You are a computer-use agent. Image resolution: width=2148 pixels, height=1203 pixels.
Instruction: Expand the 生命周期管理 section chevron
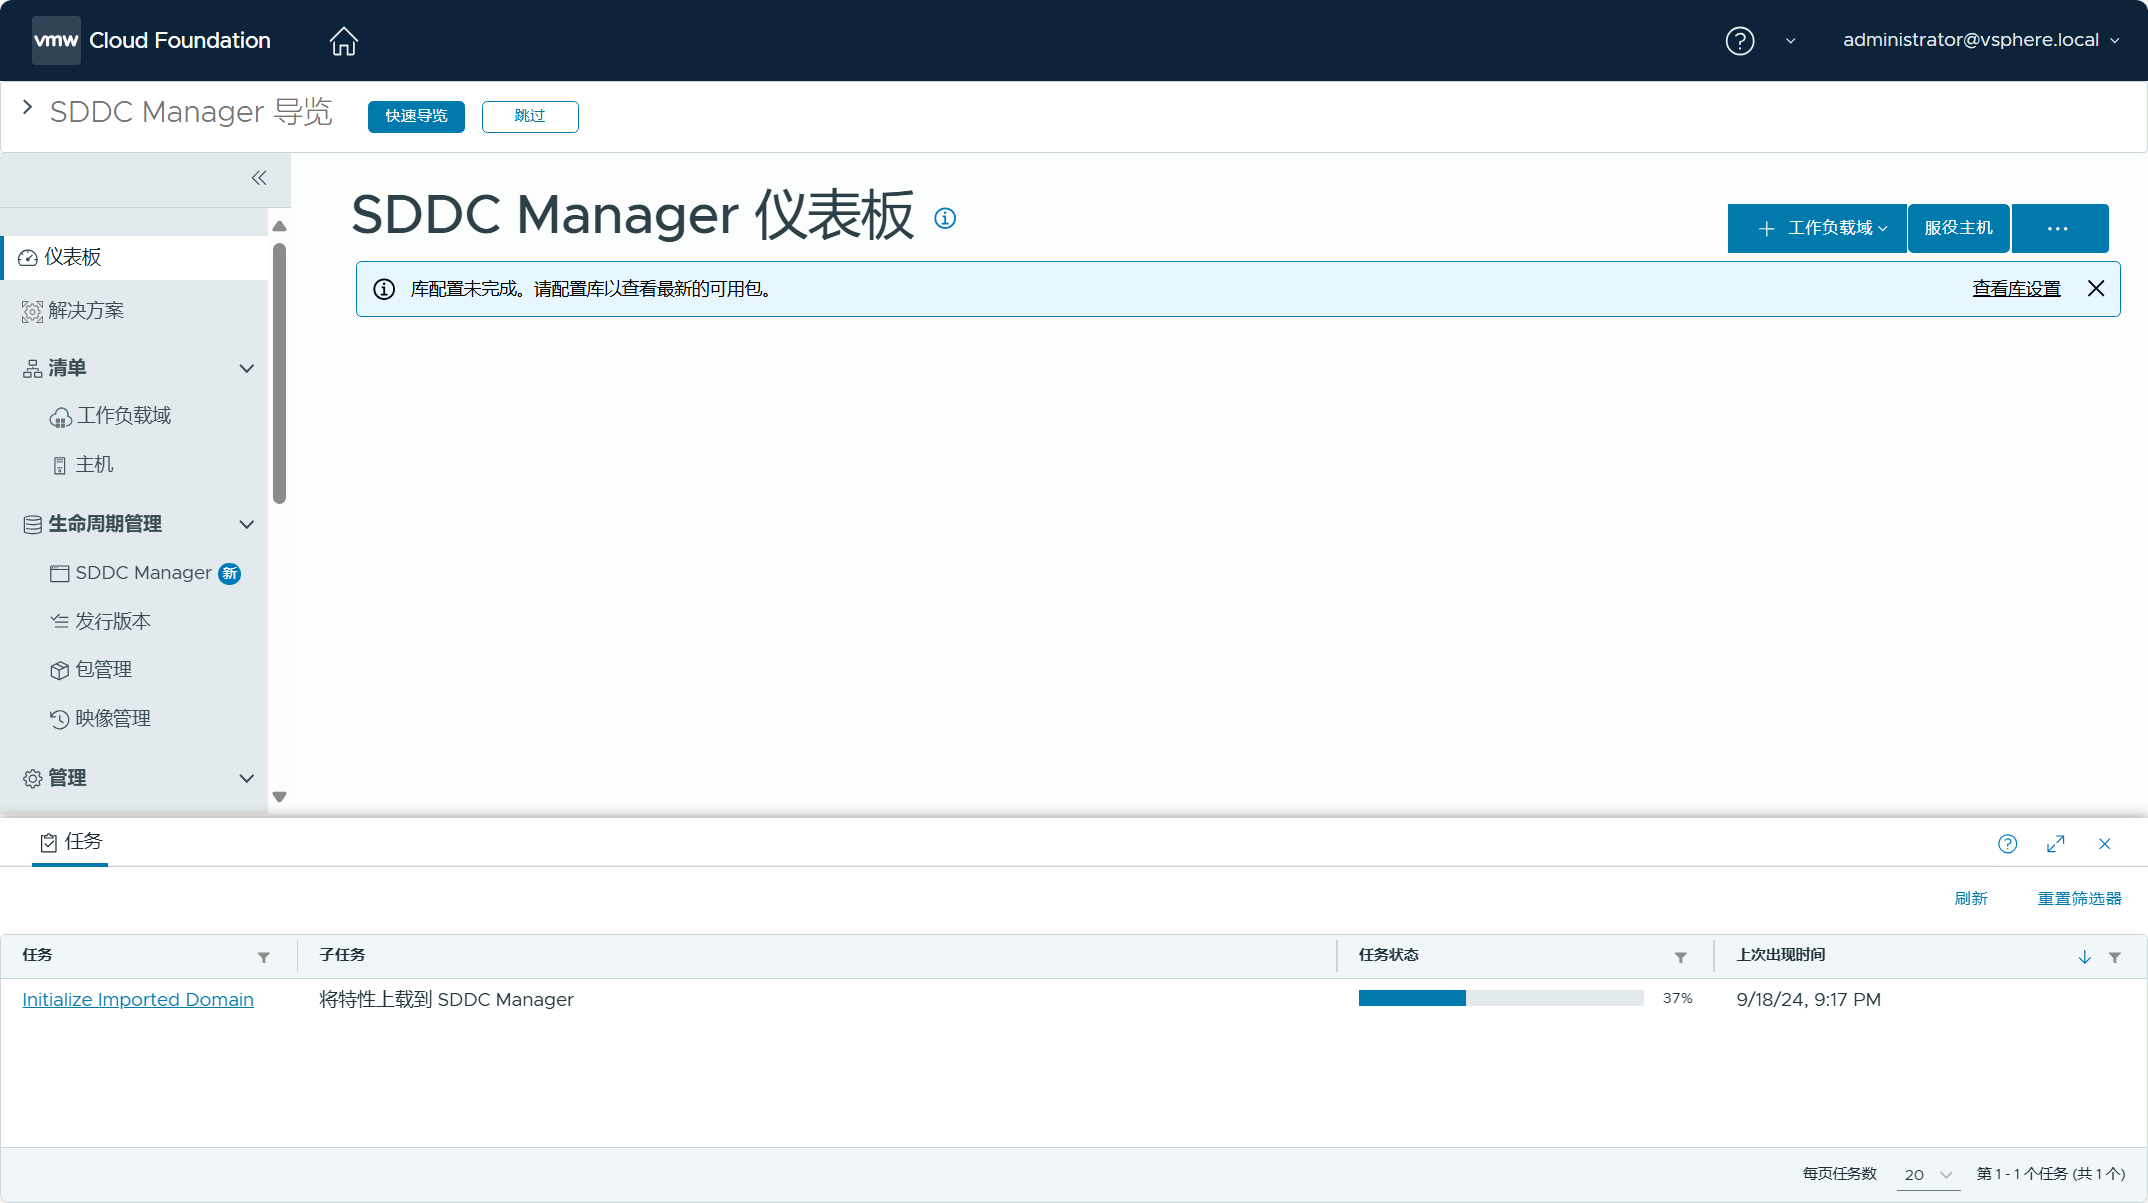coord(246,524)
